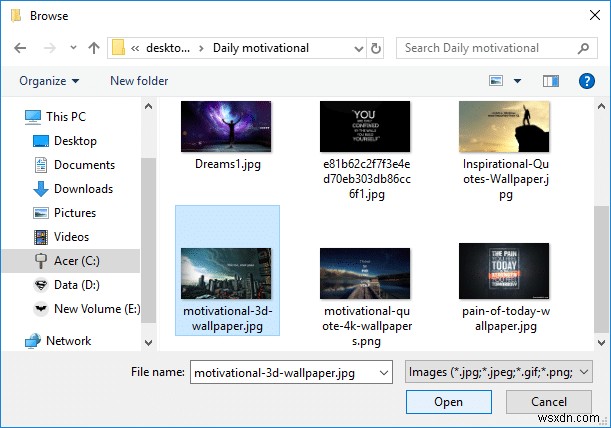
Task: Click the forward navigation arrow
Action: coord(49,48)
